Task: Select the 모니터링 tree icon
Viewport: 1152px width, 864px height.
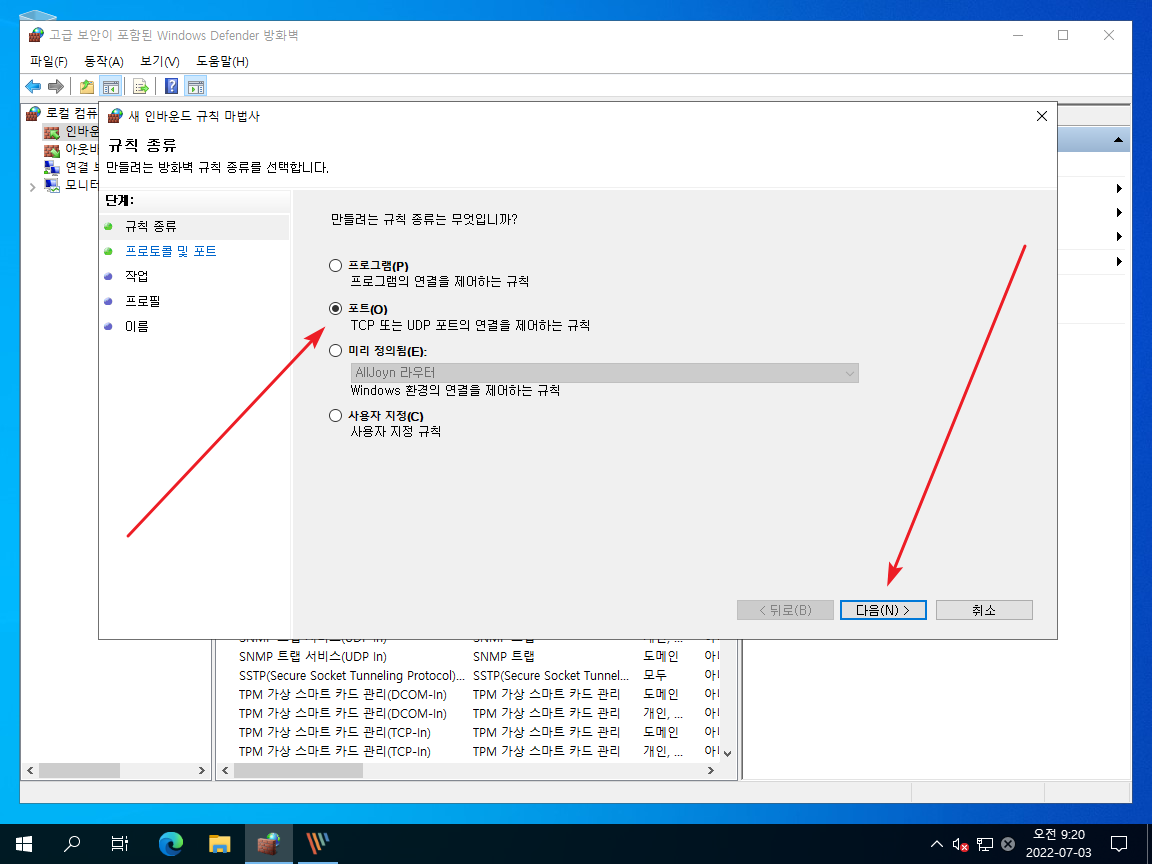Action: point(51,185)
